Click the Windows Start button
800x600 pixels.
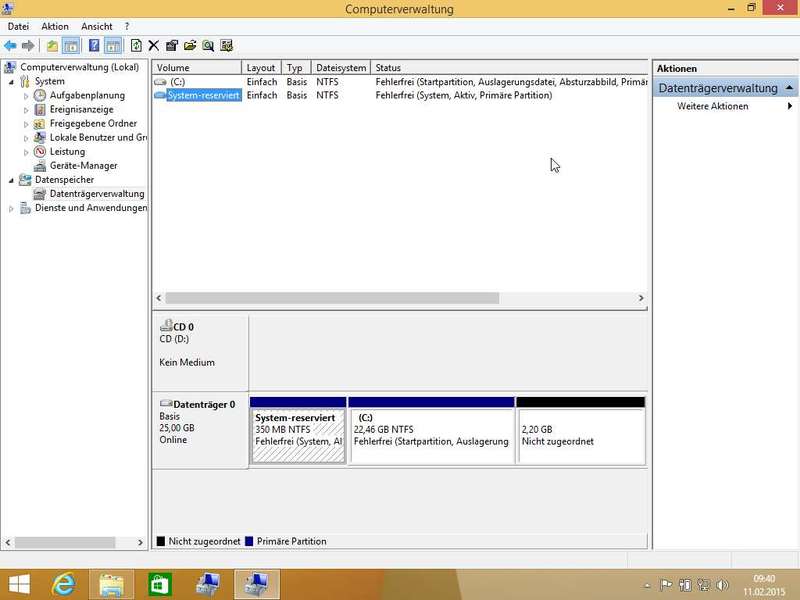[x=19, y=582]
